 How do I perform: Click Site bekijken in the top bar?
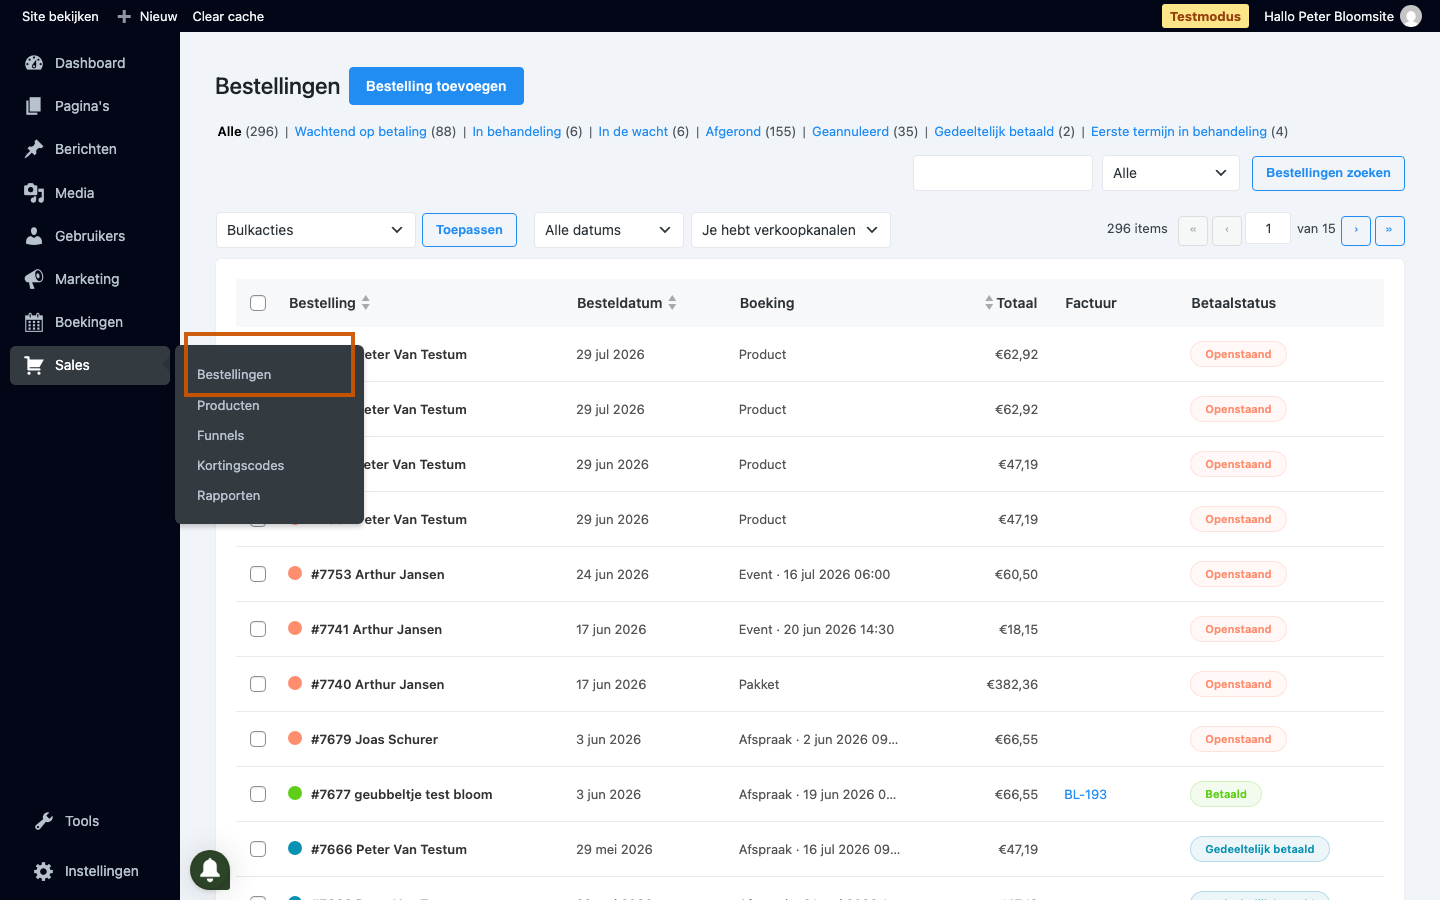[60, 16]
